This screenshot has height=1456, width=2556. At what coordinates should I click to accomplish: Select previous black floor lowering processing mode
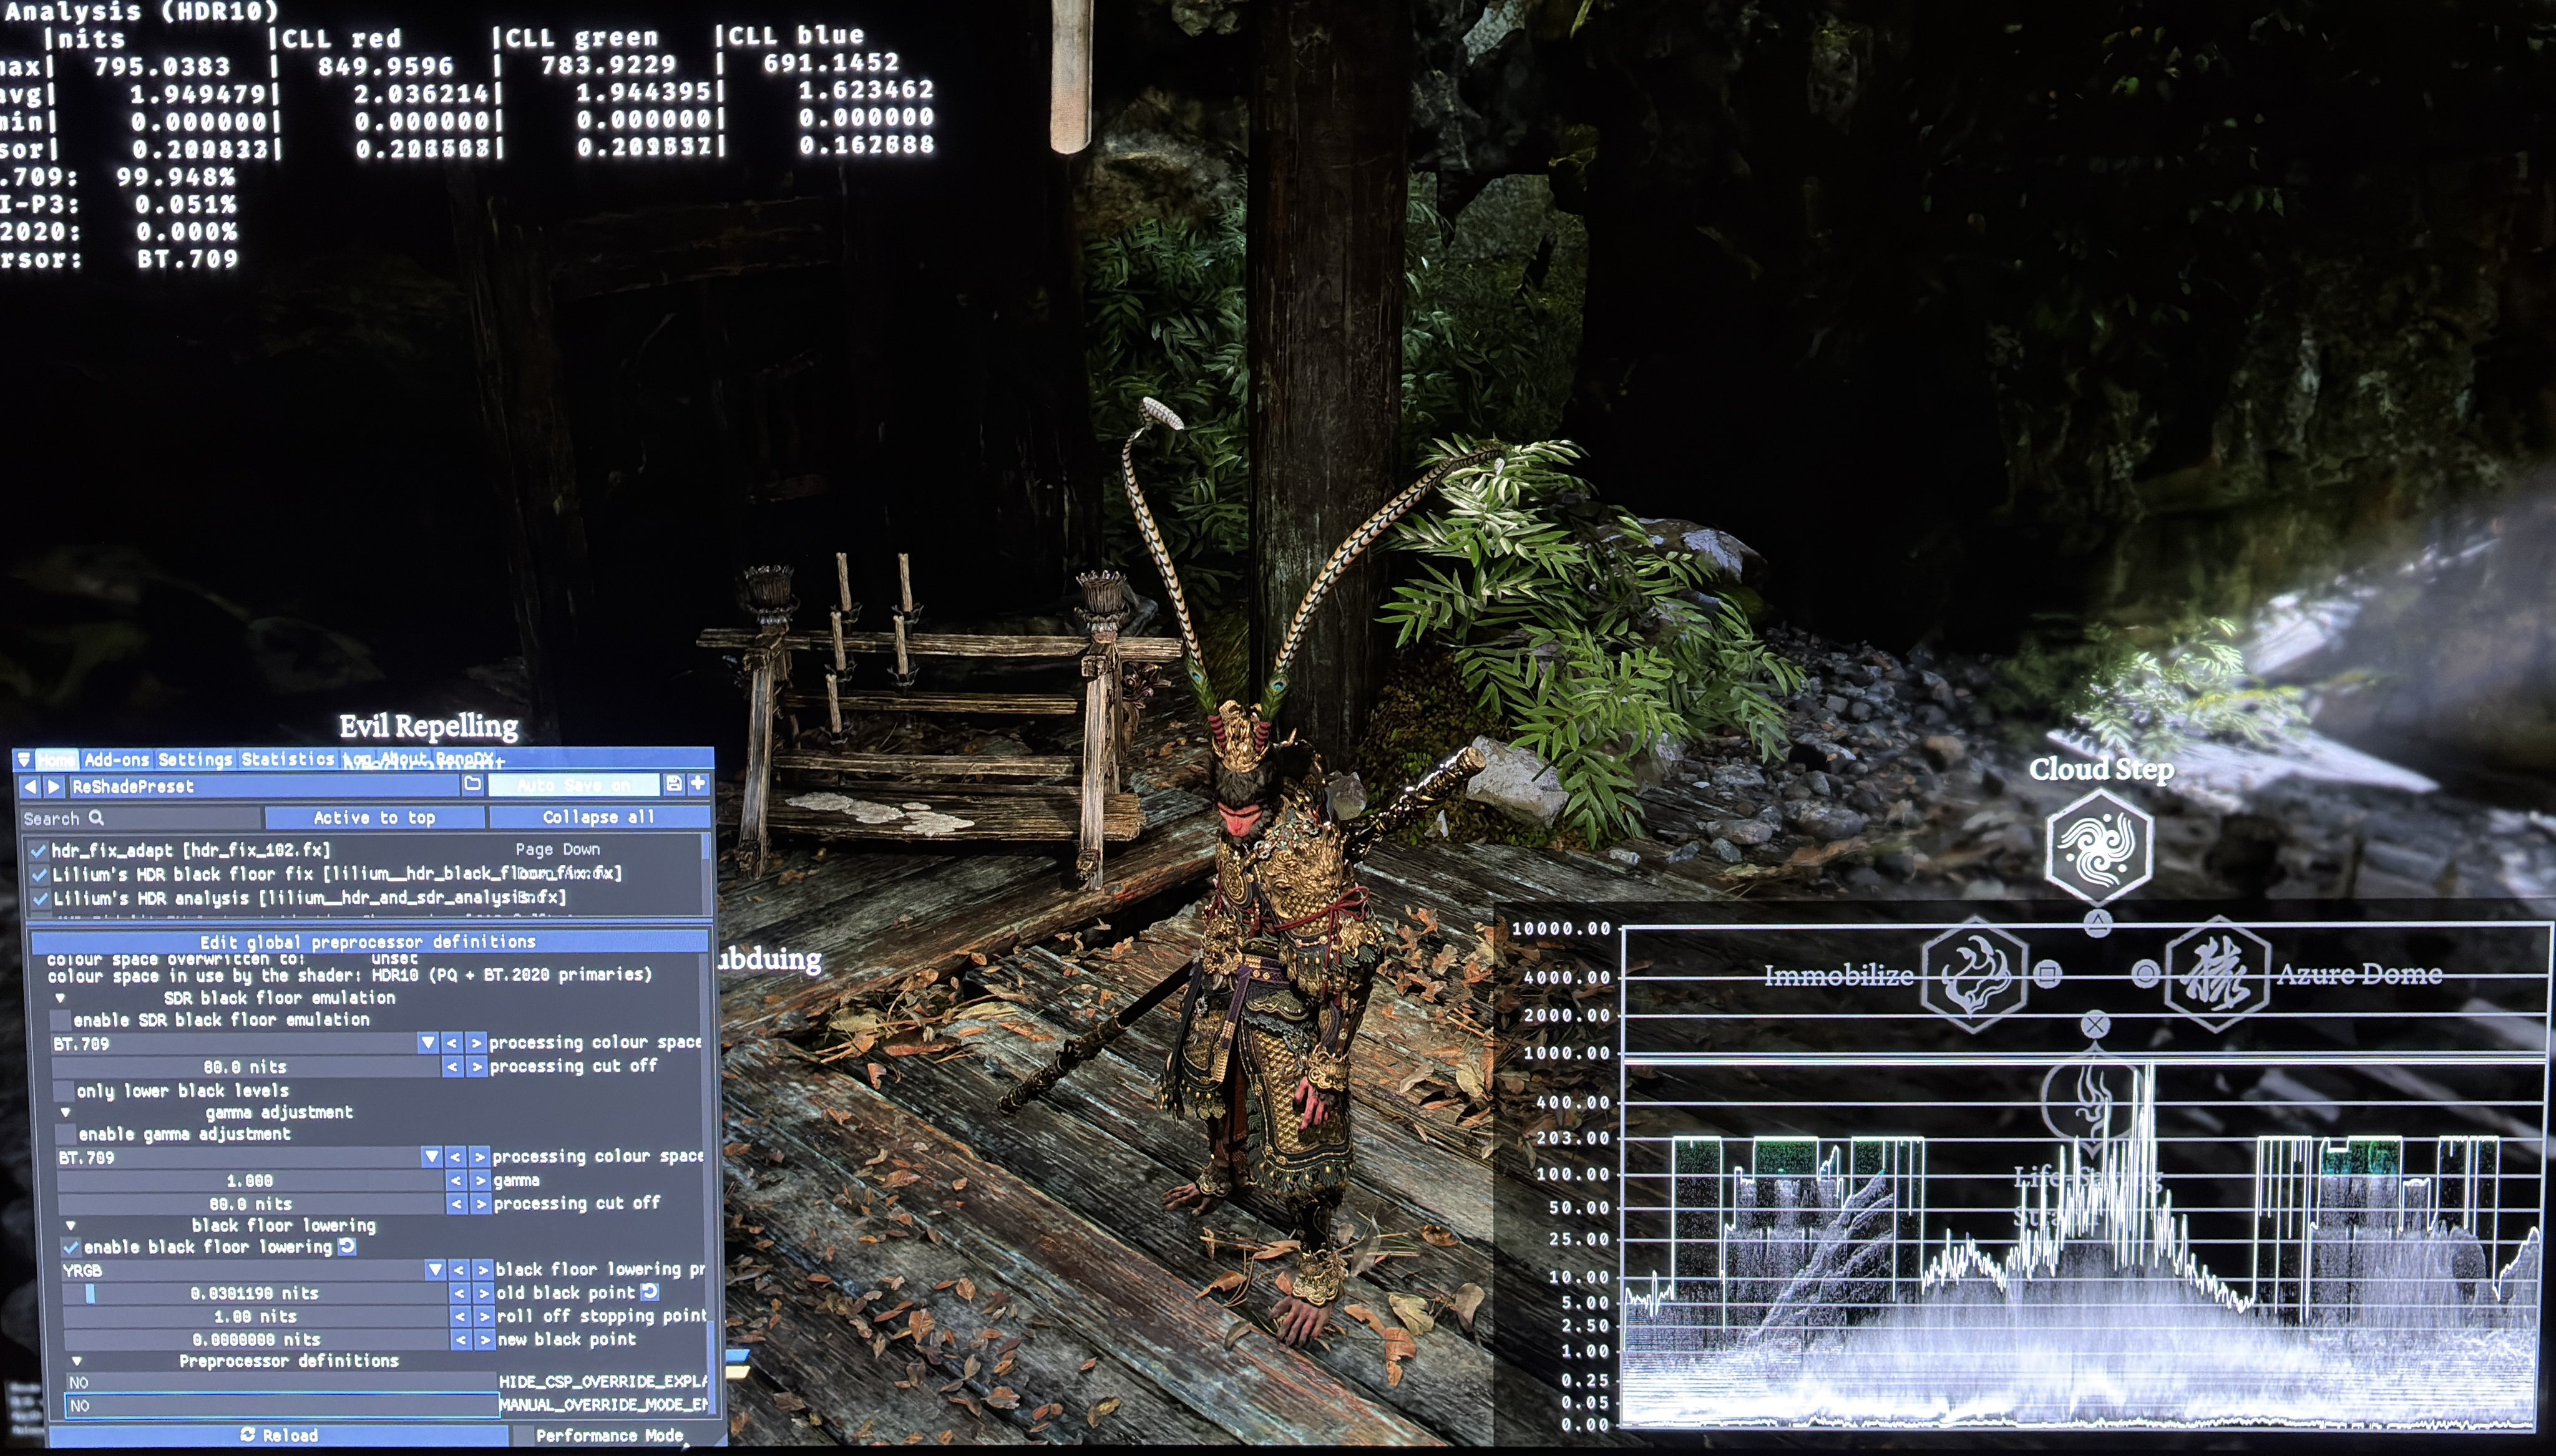459,1270
